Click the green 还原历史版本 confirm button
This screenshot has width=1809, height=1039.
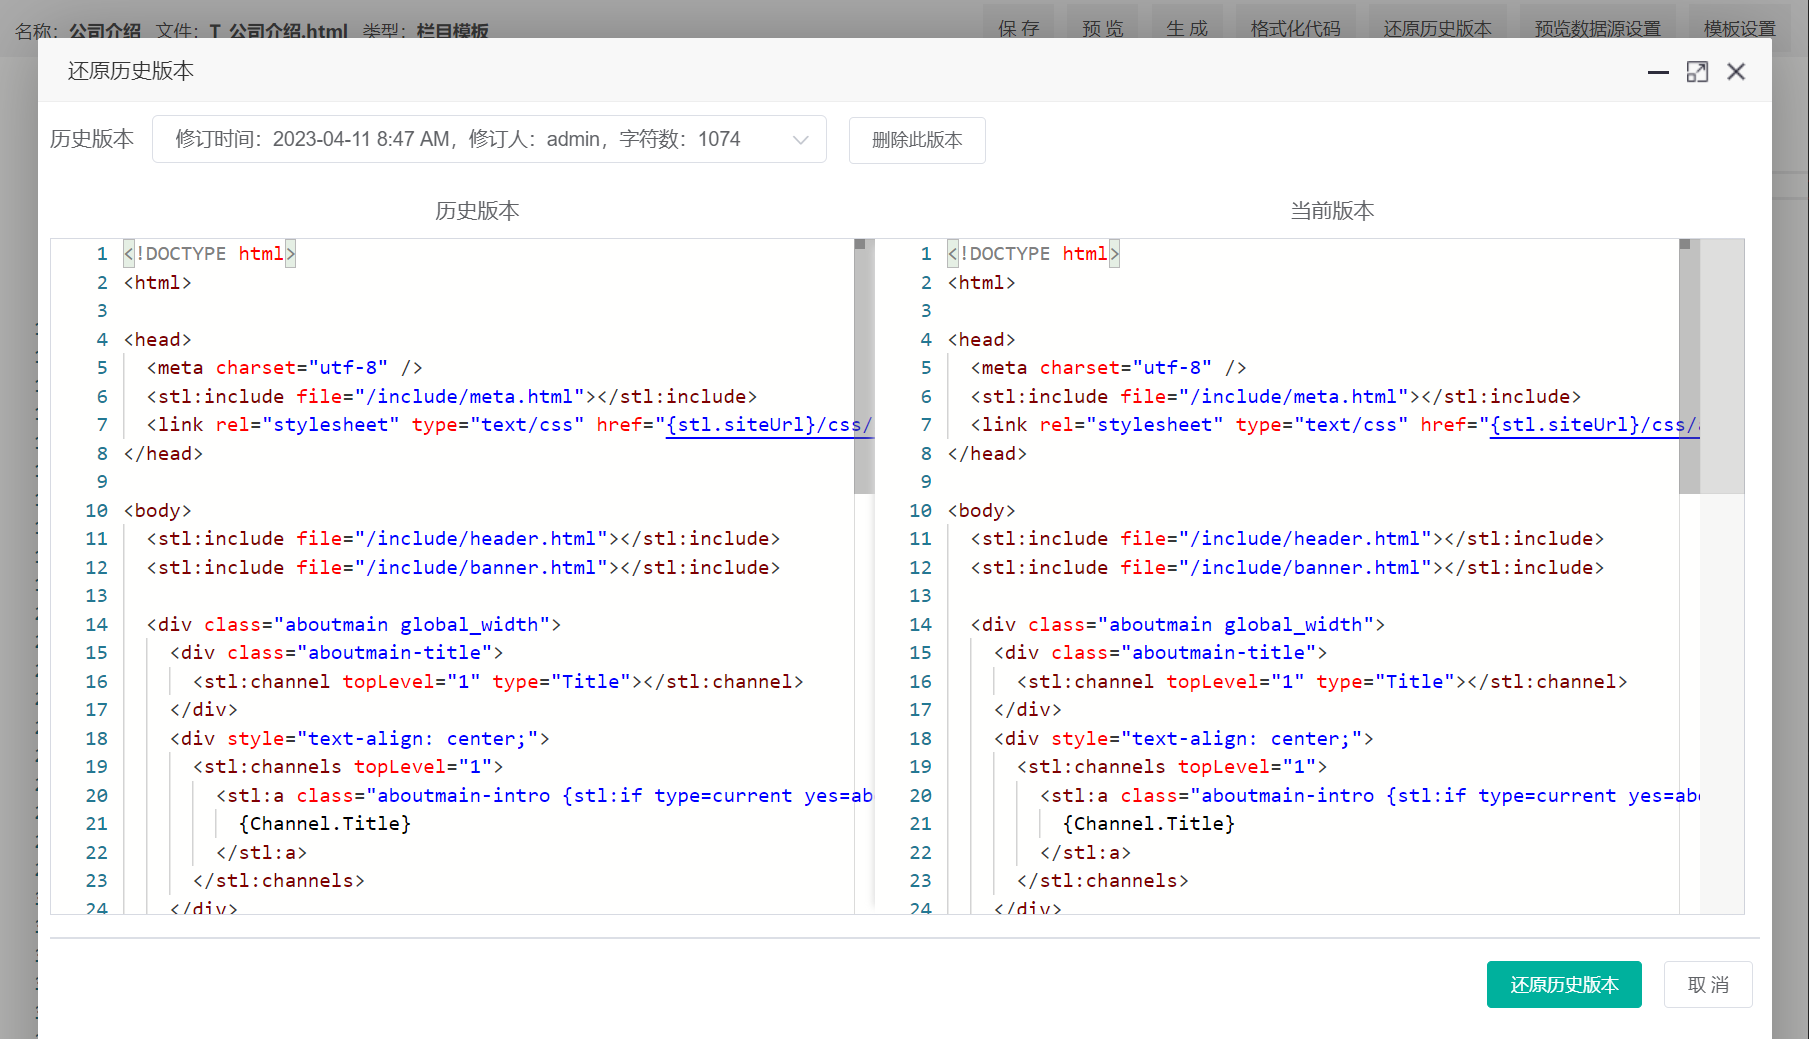[x=1563, y=984]
